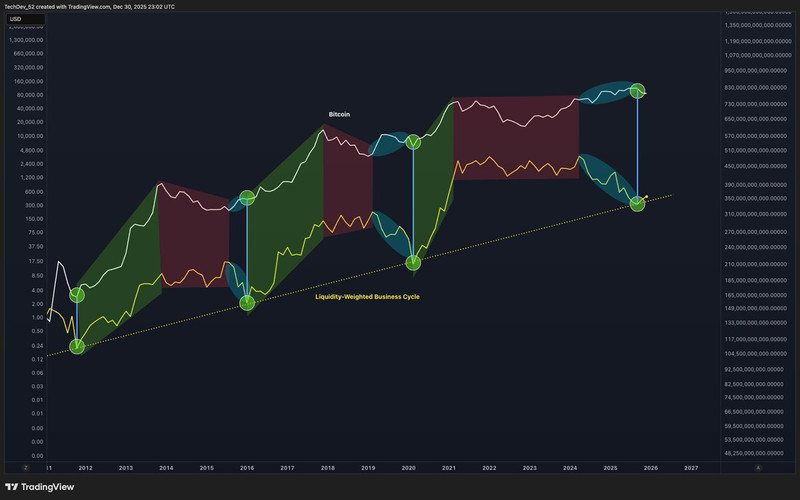Select the blue vertical line at 2016
The image size is (800, 500).
click(247, 250)
